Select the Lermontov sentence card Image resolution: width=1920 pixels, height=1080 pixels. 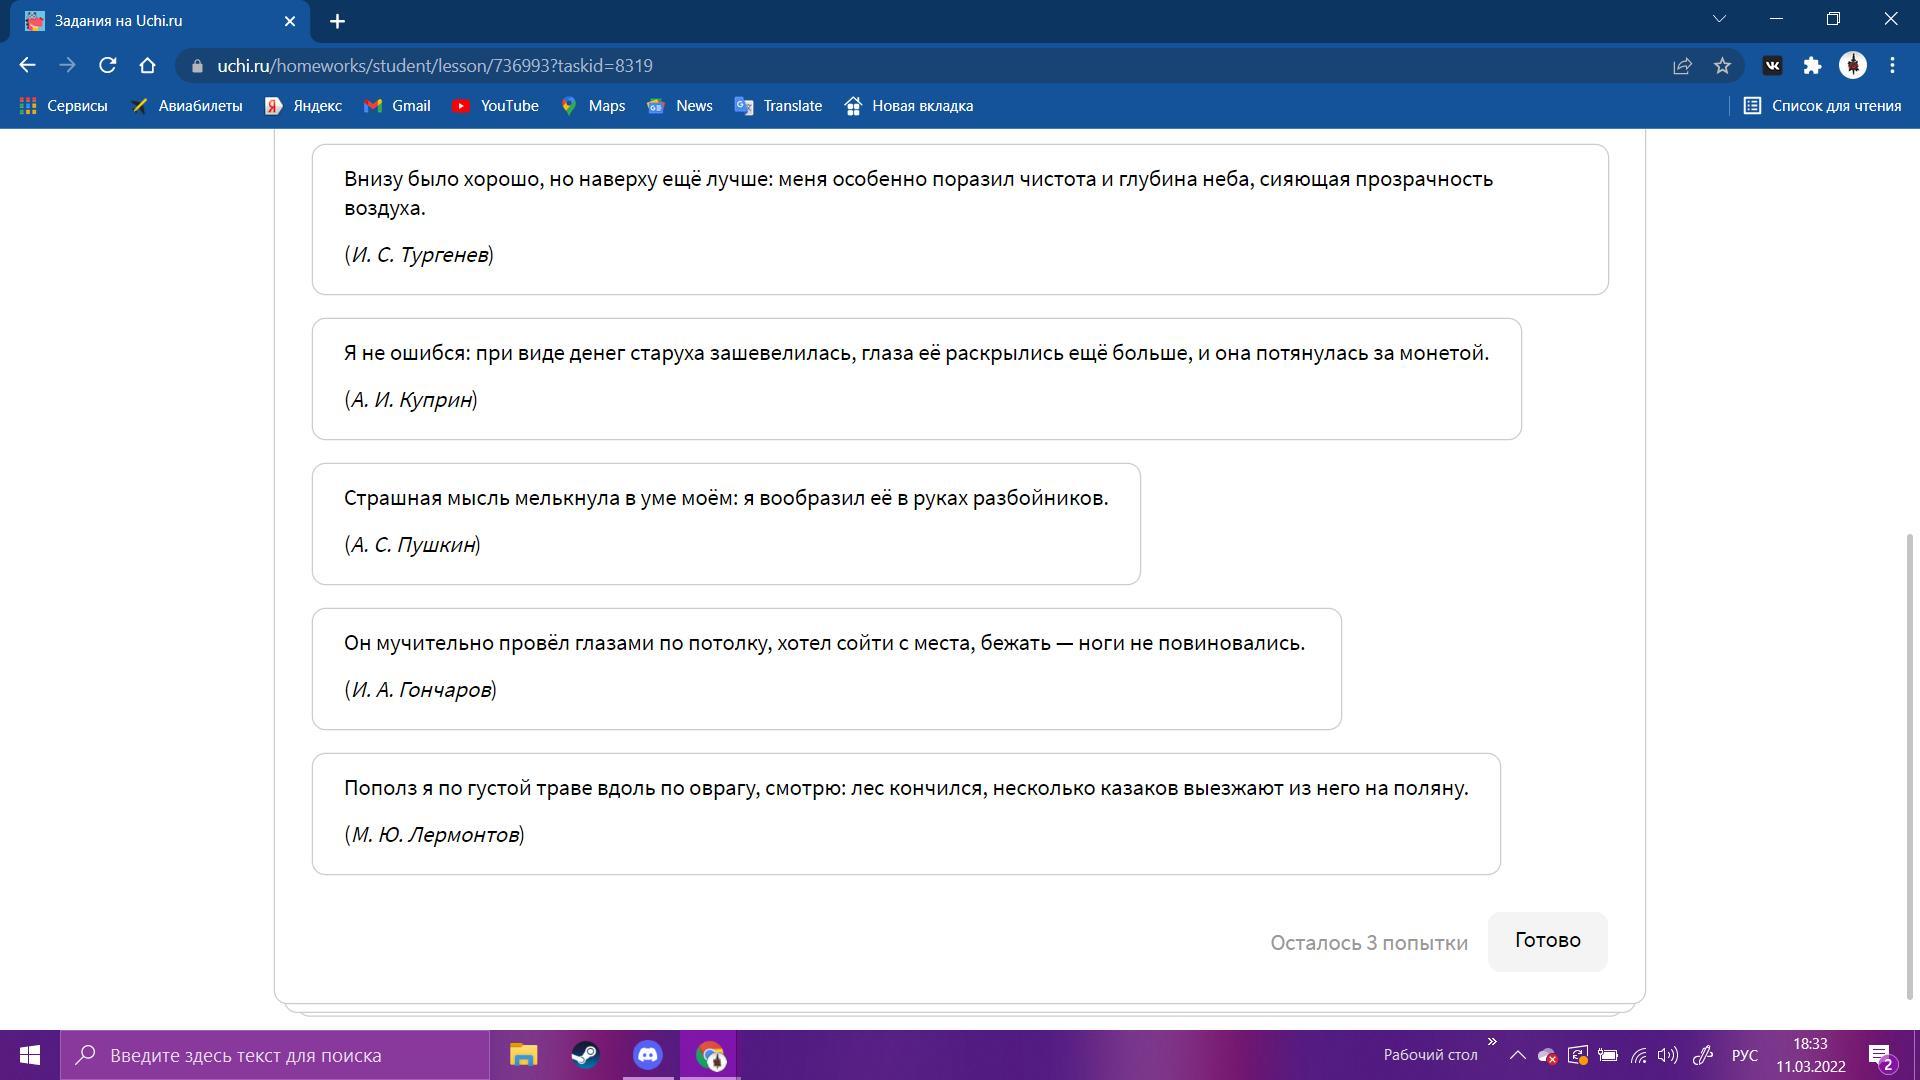tap(905, 813)
